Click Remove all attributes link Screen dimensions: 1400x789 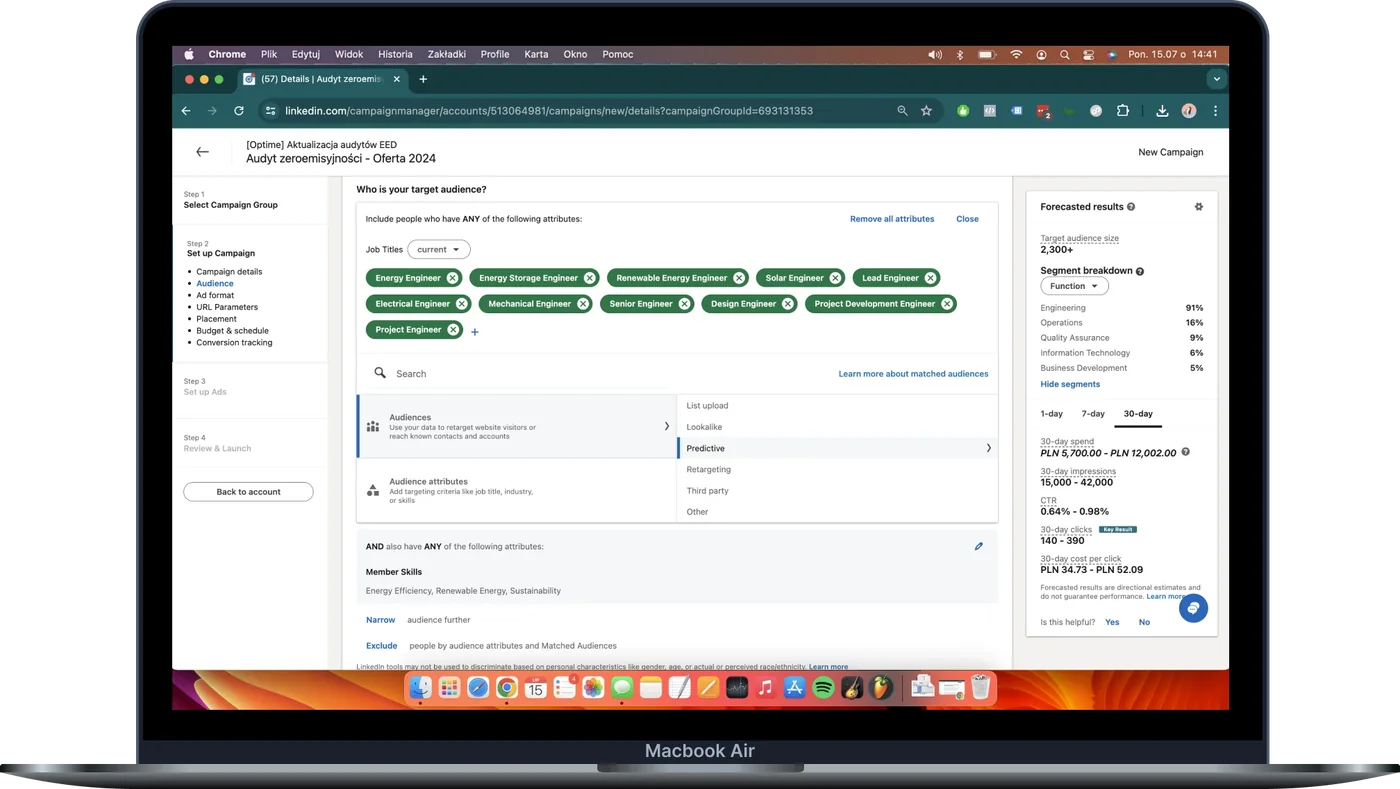892,219
